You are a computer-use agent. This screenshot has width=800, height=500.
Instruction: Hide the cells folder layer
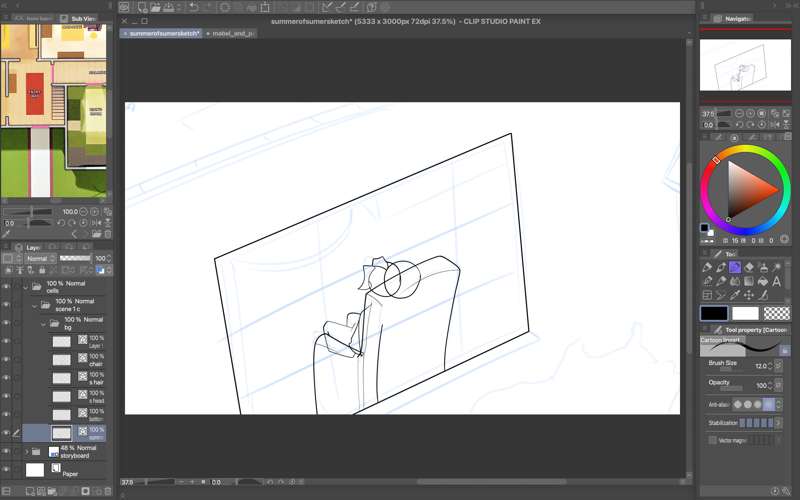coord(6,287)
